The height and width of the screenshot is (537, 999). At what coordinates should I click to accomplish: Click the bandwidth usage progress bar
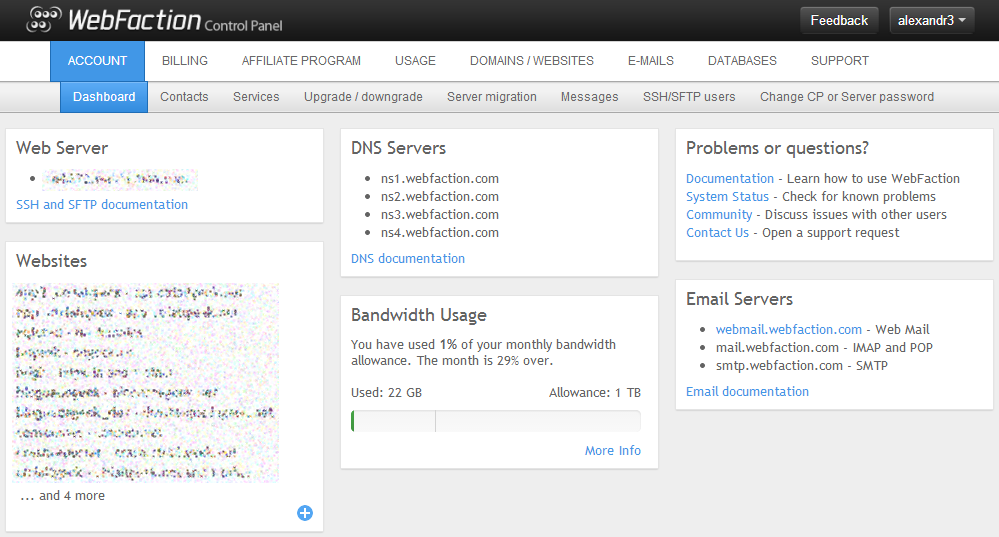pos(496,421)
